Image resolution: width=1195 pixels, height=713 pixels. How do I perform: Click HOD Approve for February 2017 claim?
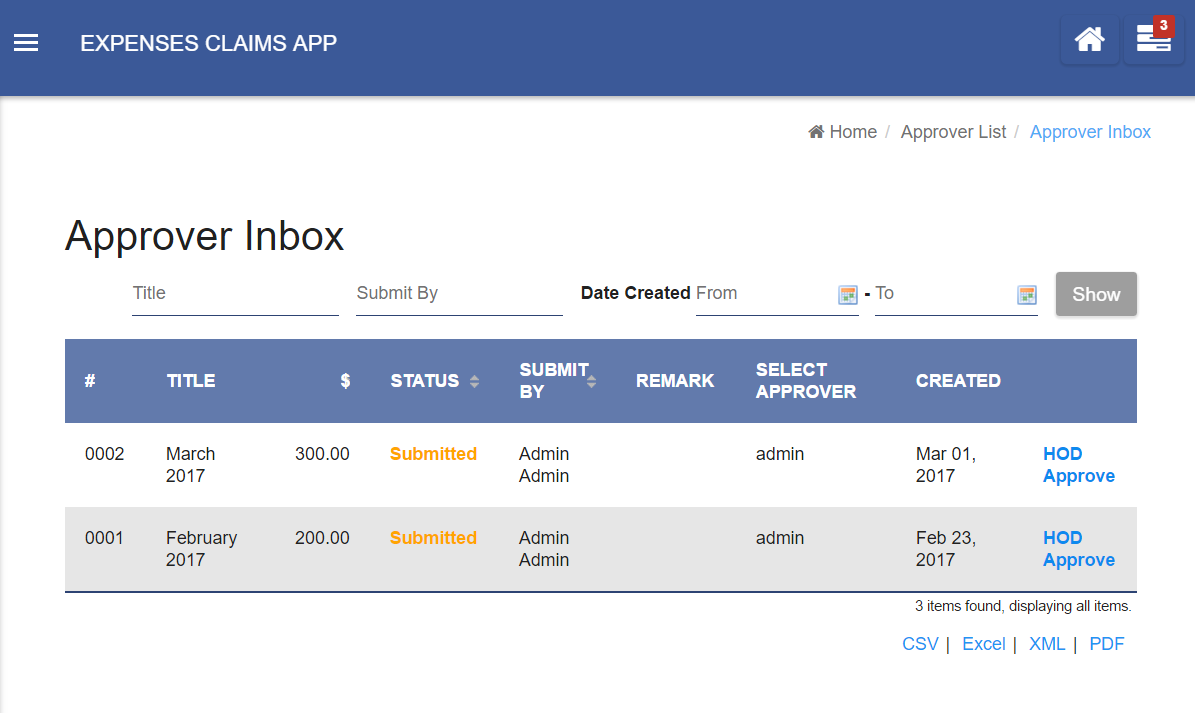click(1078, 549)
